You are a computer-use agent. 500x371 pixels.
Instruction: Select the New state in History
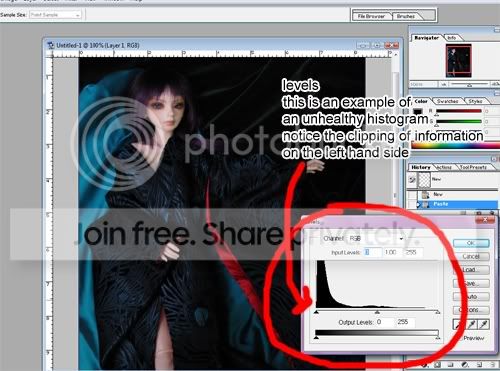point(457,194)
